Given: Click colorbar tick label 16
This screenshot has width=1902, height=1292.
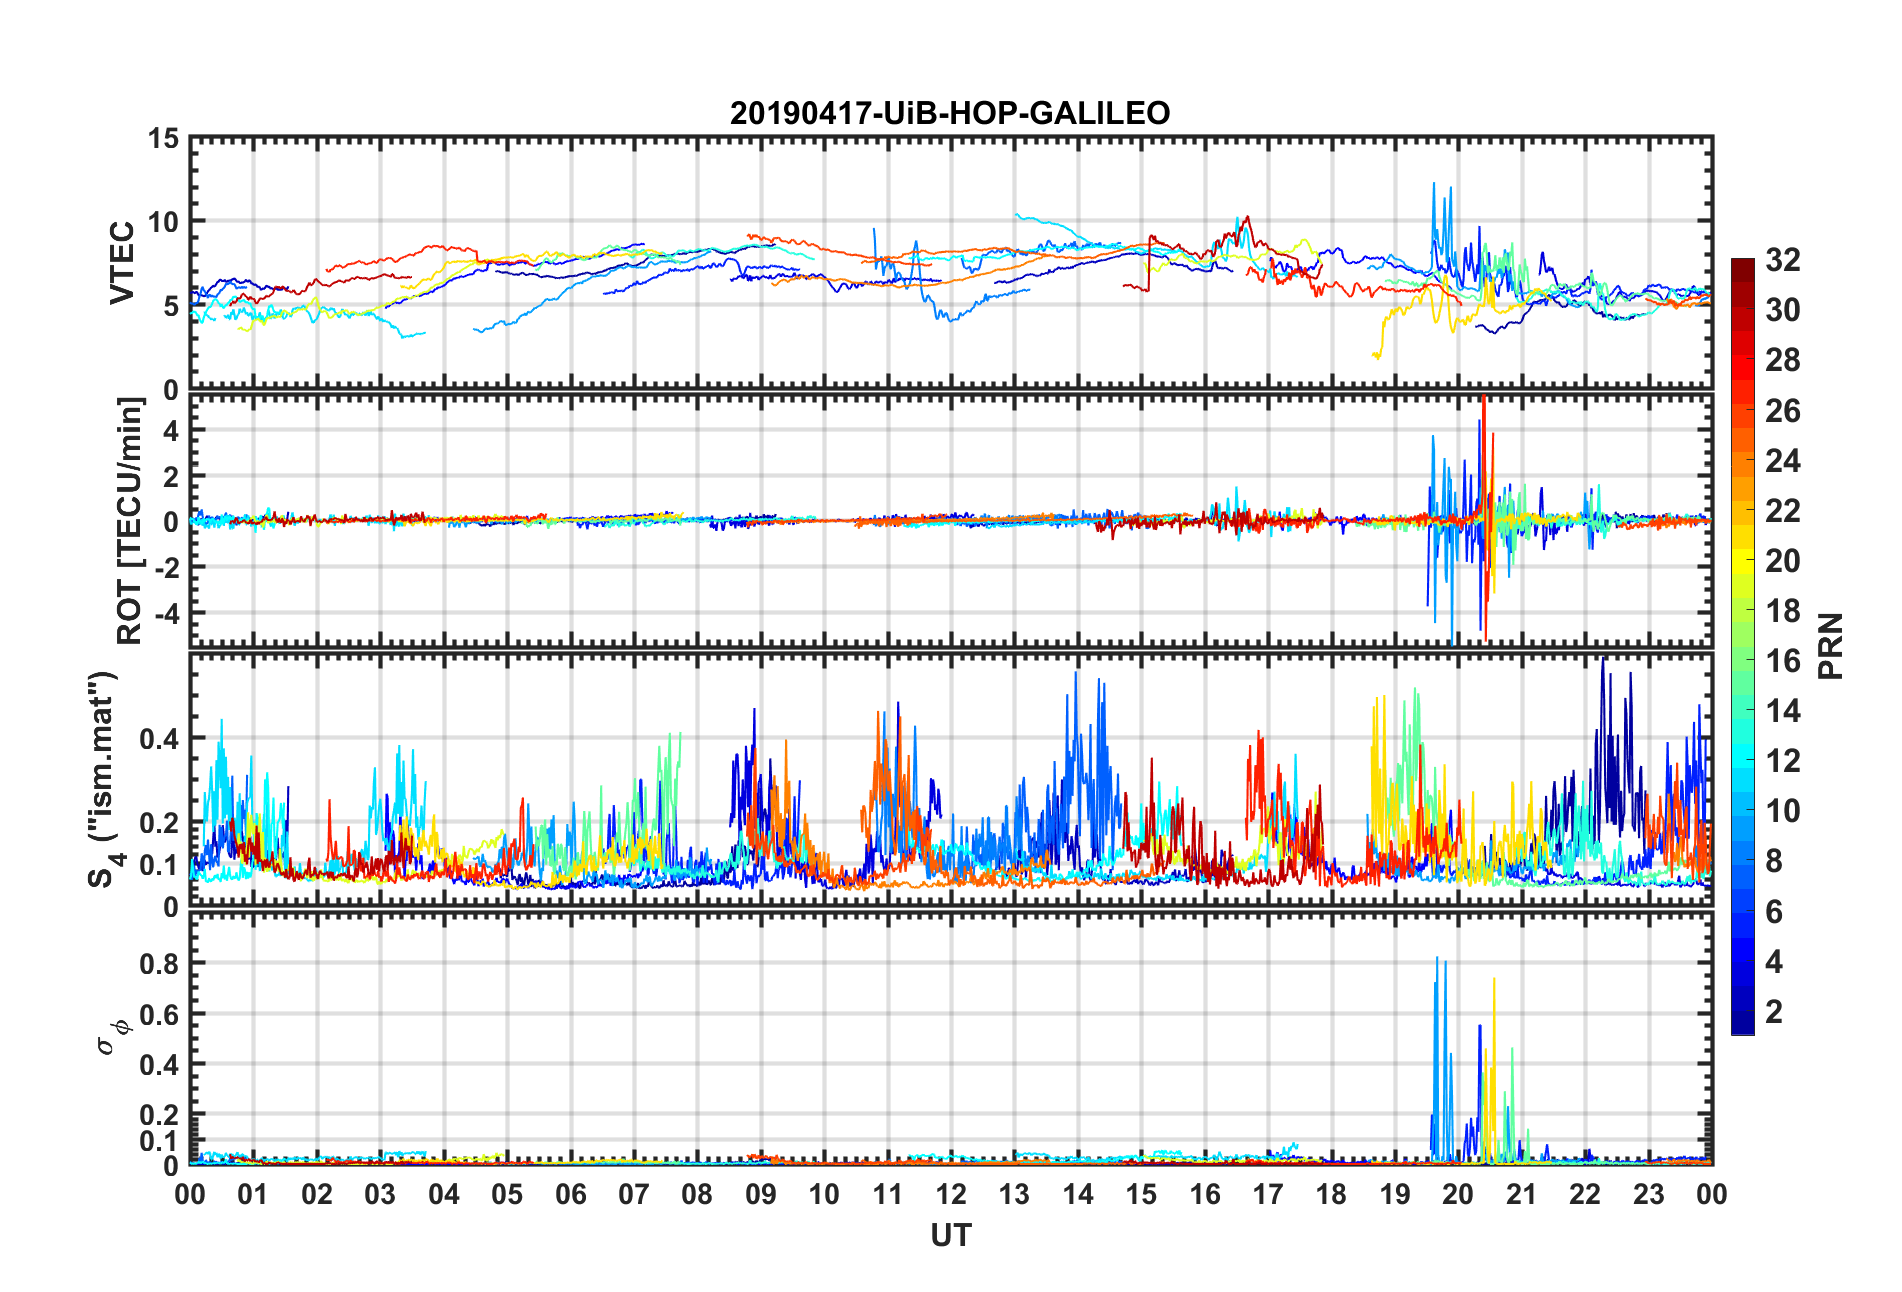Looking at the screenshot, I should coord(1783,661).
